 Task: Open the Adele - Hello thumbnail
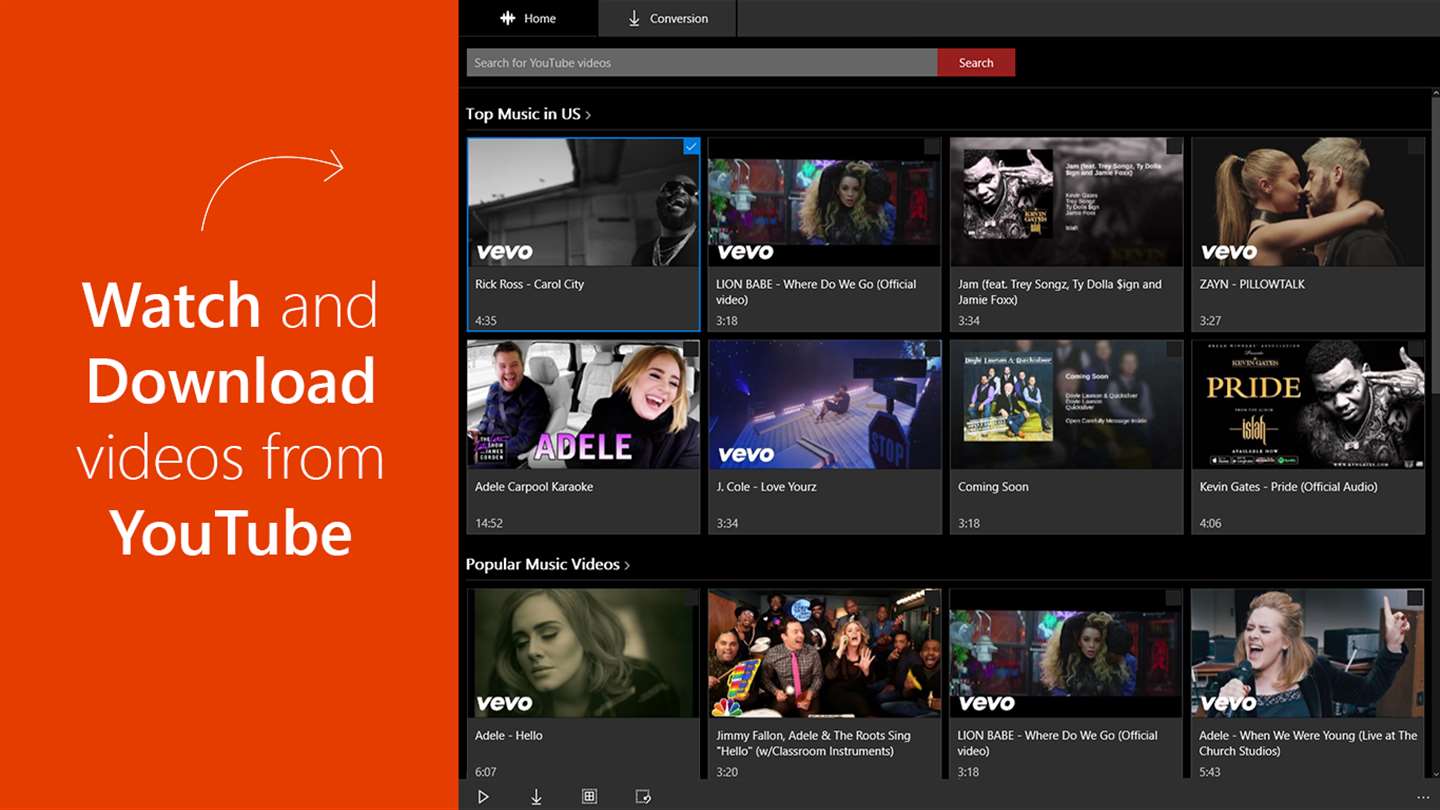pos(583,653)
